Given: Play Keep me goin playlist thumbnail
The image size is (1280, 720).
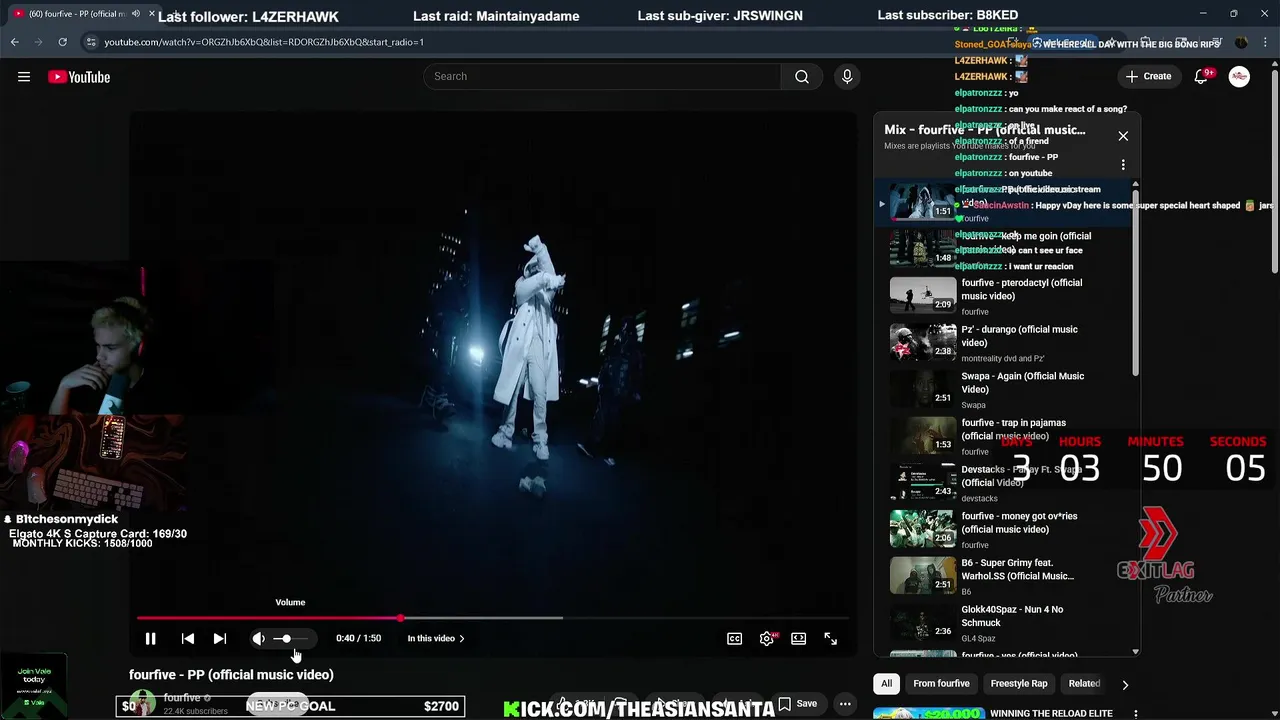Looking at the screenshot, I should 922,249.
